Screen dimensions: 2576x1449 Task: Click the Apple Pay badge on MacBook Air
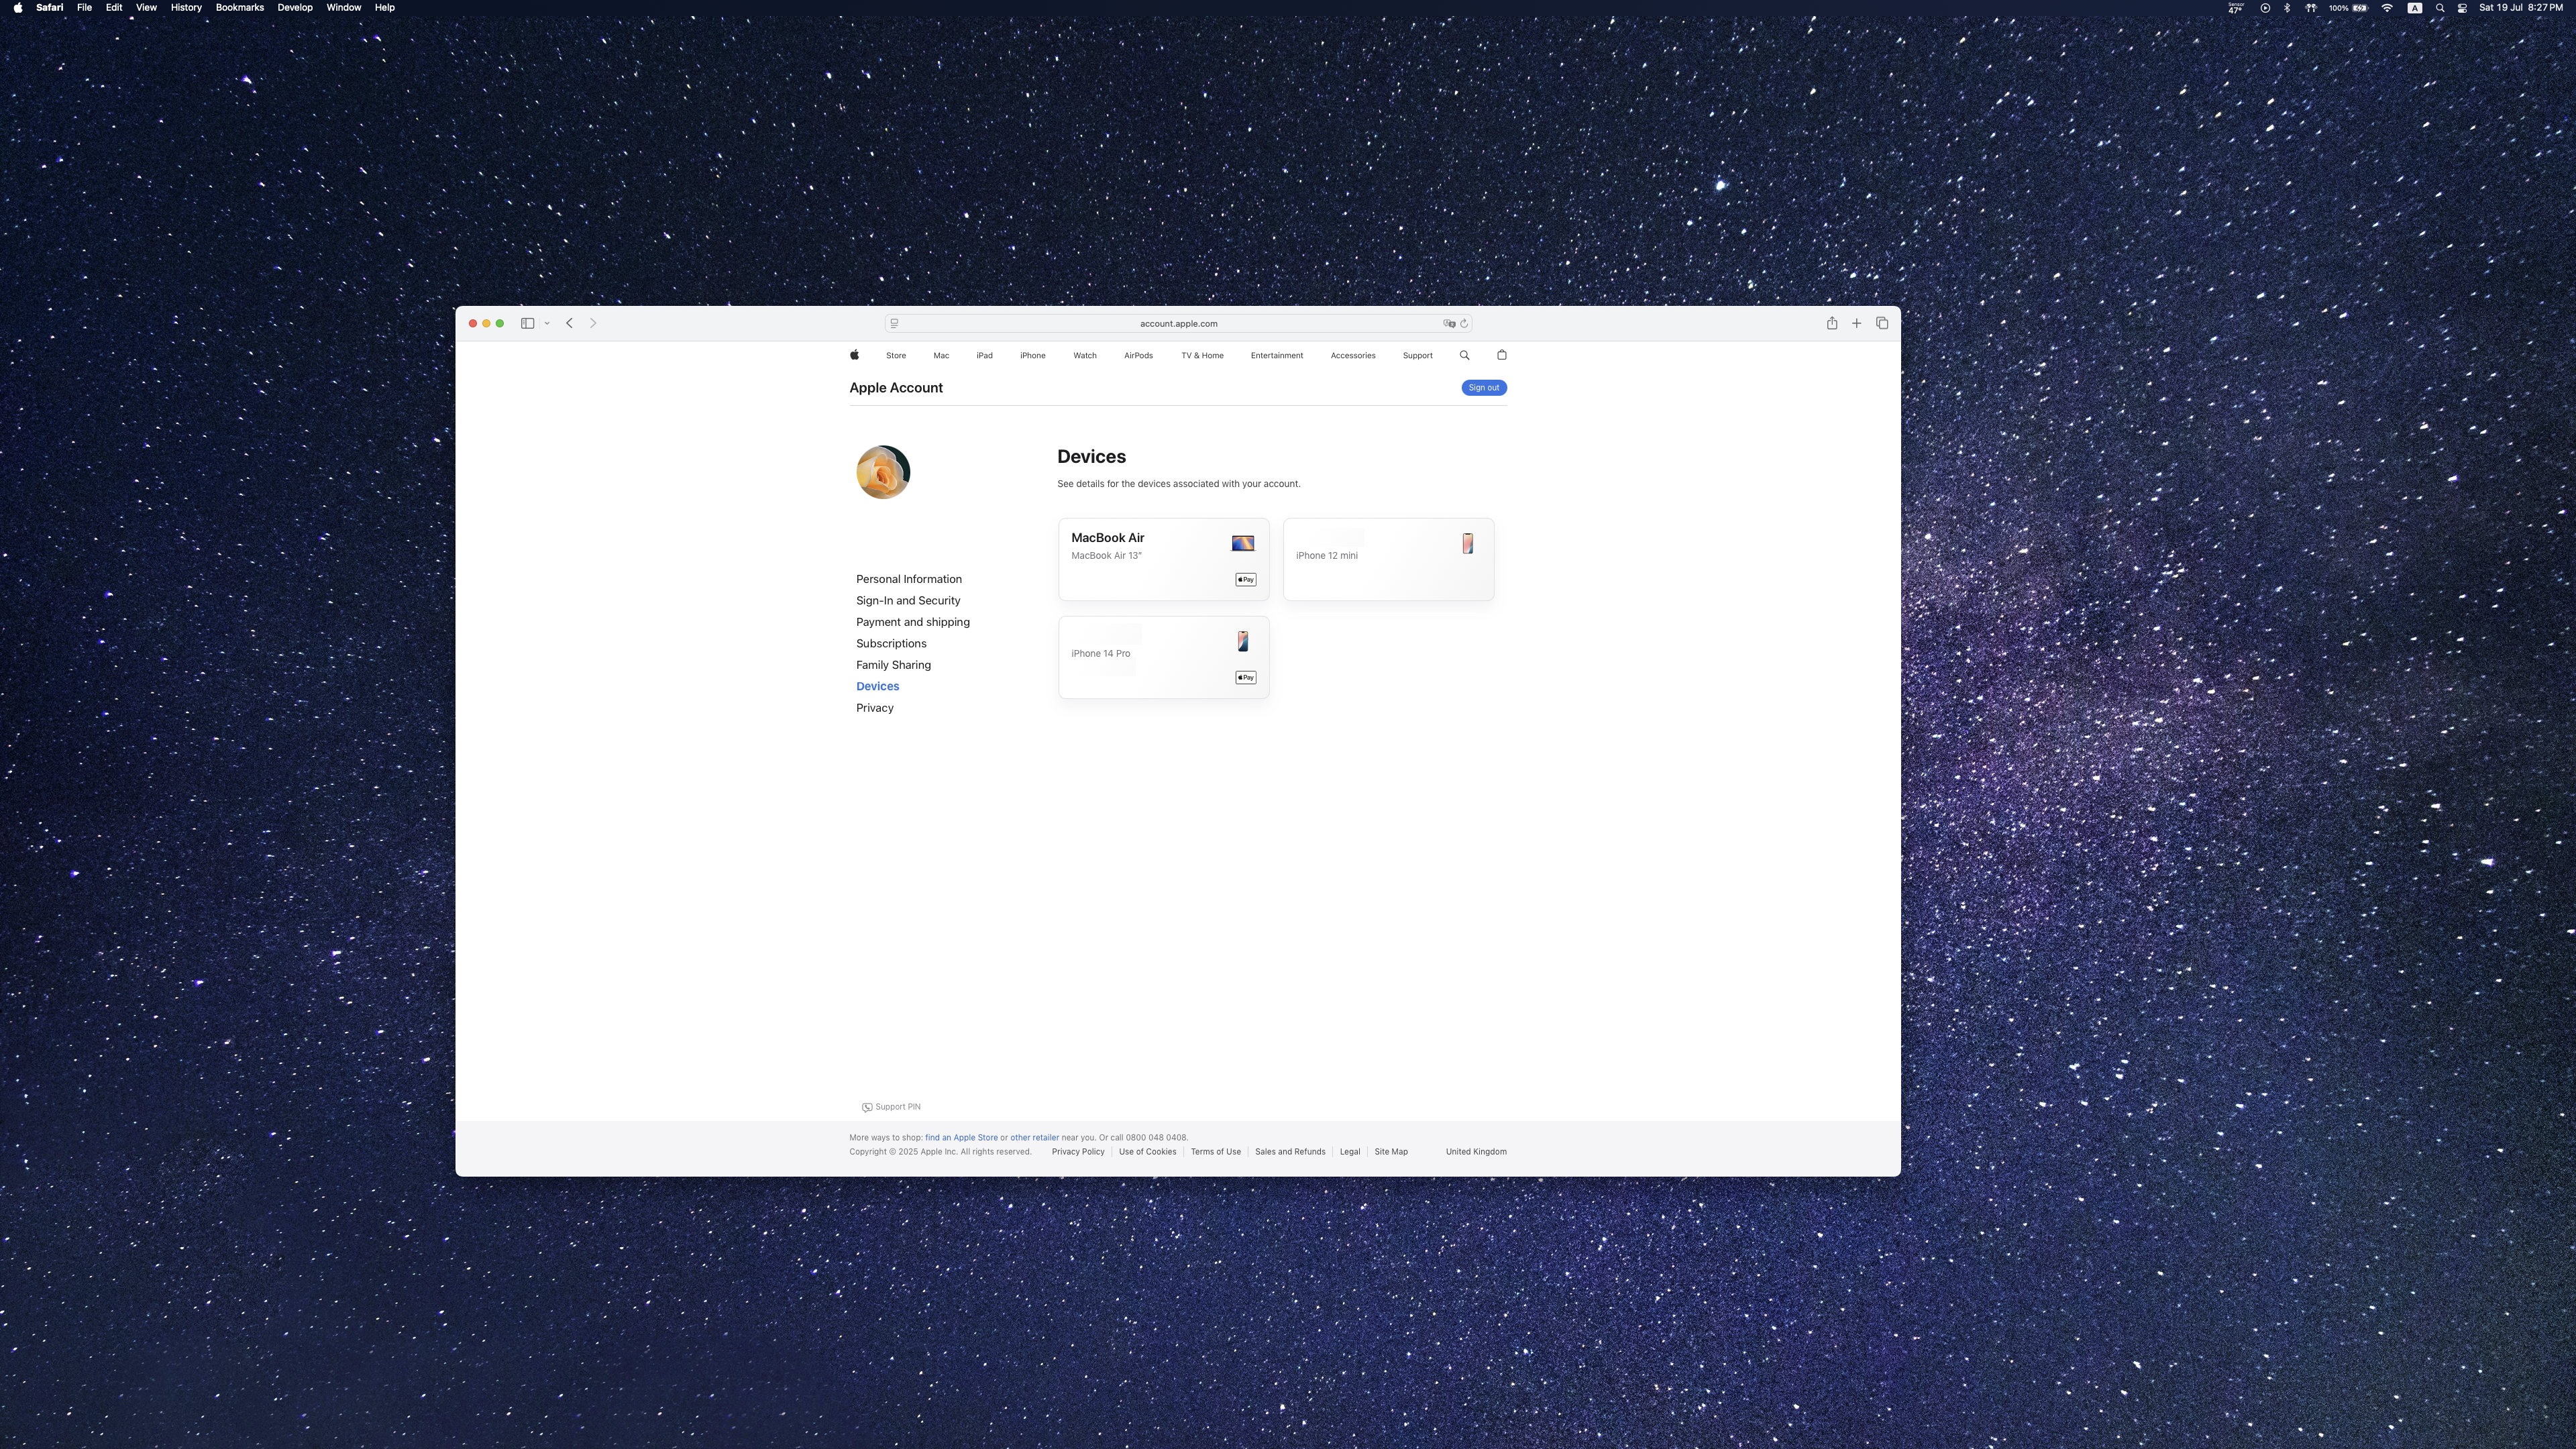(1246, 580)
